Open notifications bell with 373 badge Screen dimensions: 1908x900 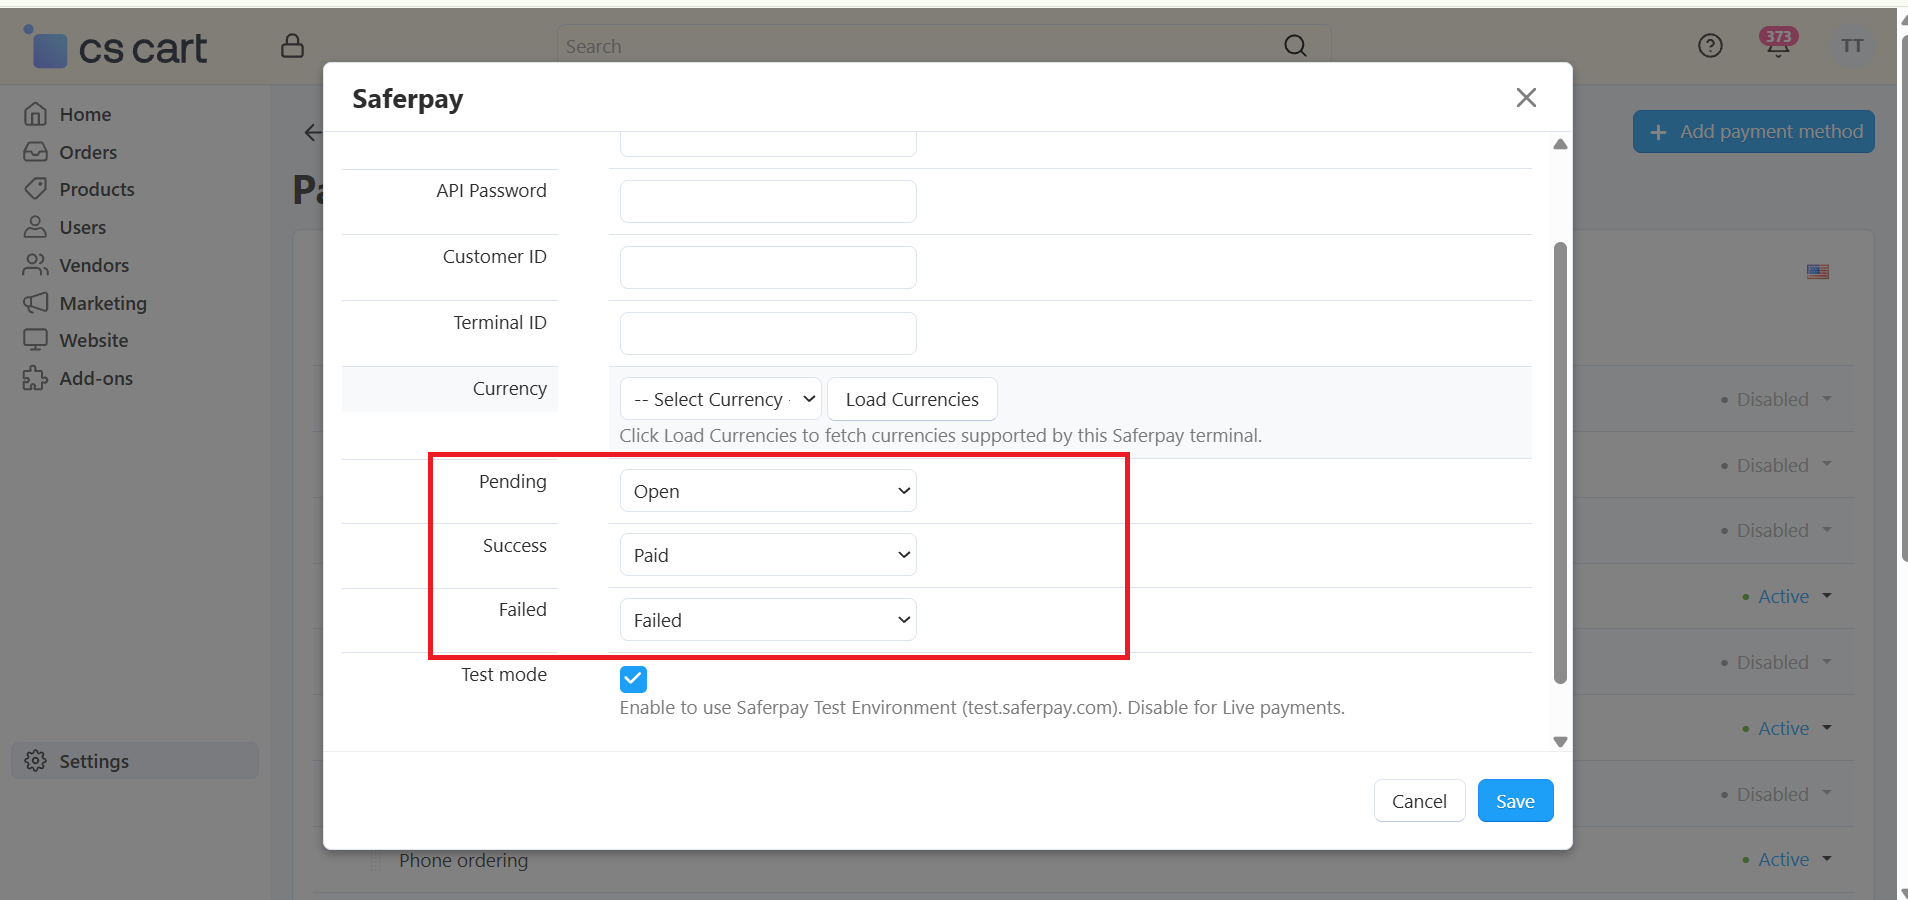tap(1778, 44)
